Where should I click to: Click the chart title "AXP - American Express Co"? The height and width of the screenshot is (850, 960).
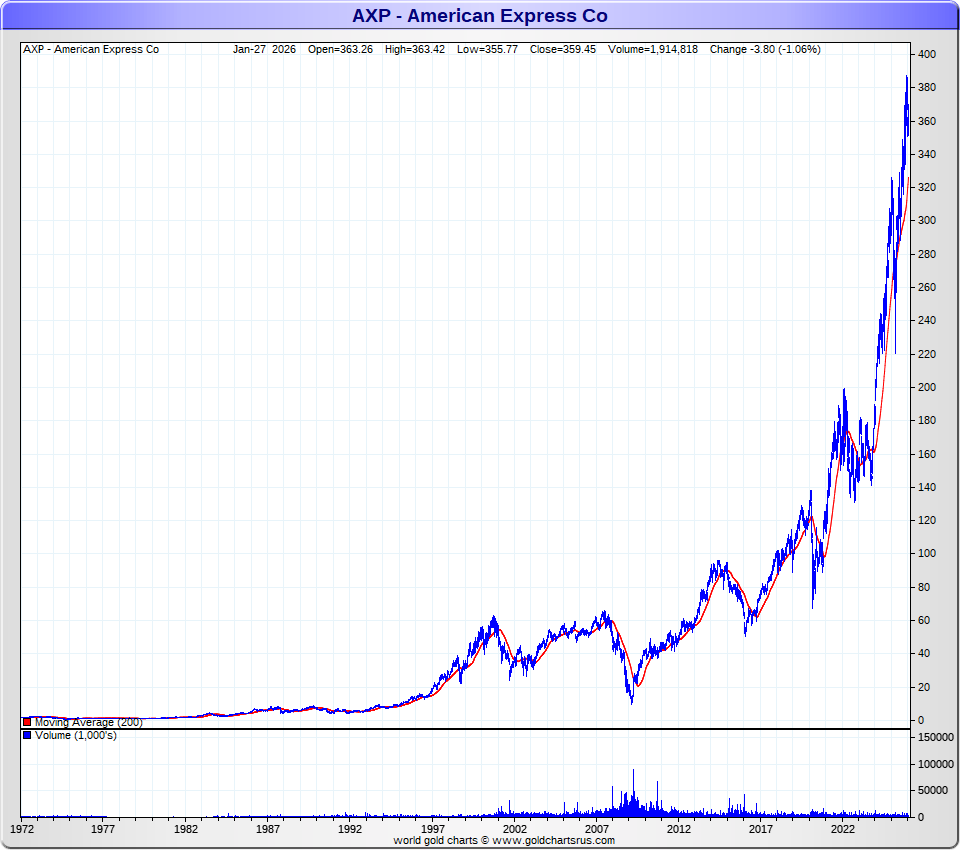click(479, 15)
